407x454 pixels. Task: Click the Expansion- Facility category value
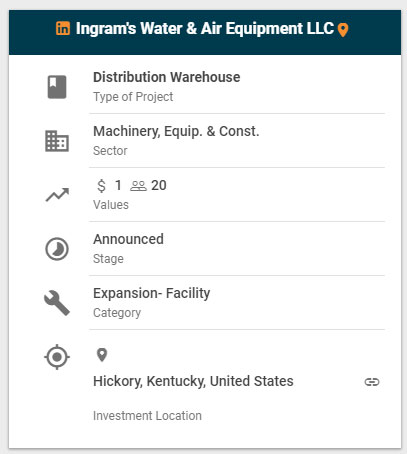(x=152, y=293)
